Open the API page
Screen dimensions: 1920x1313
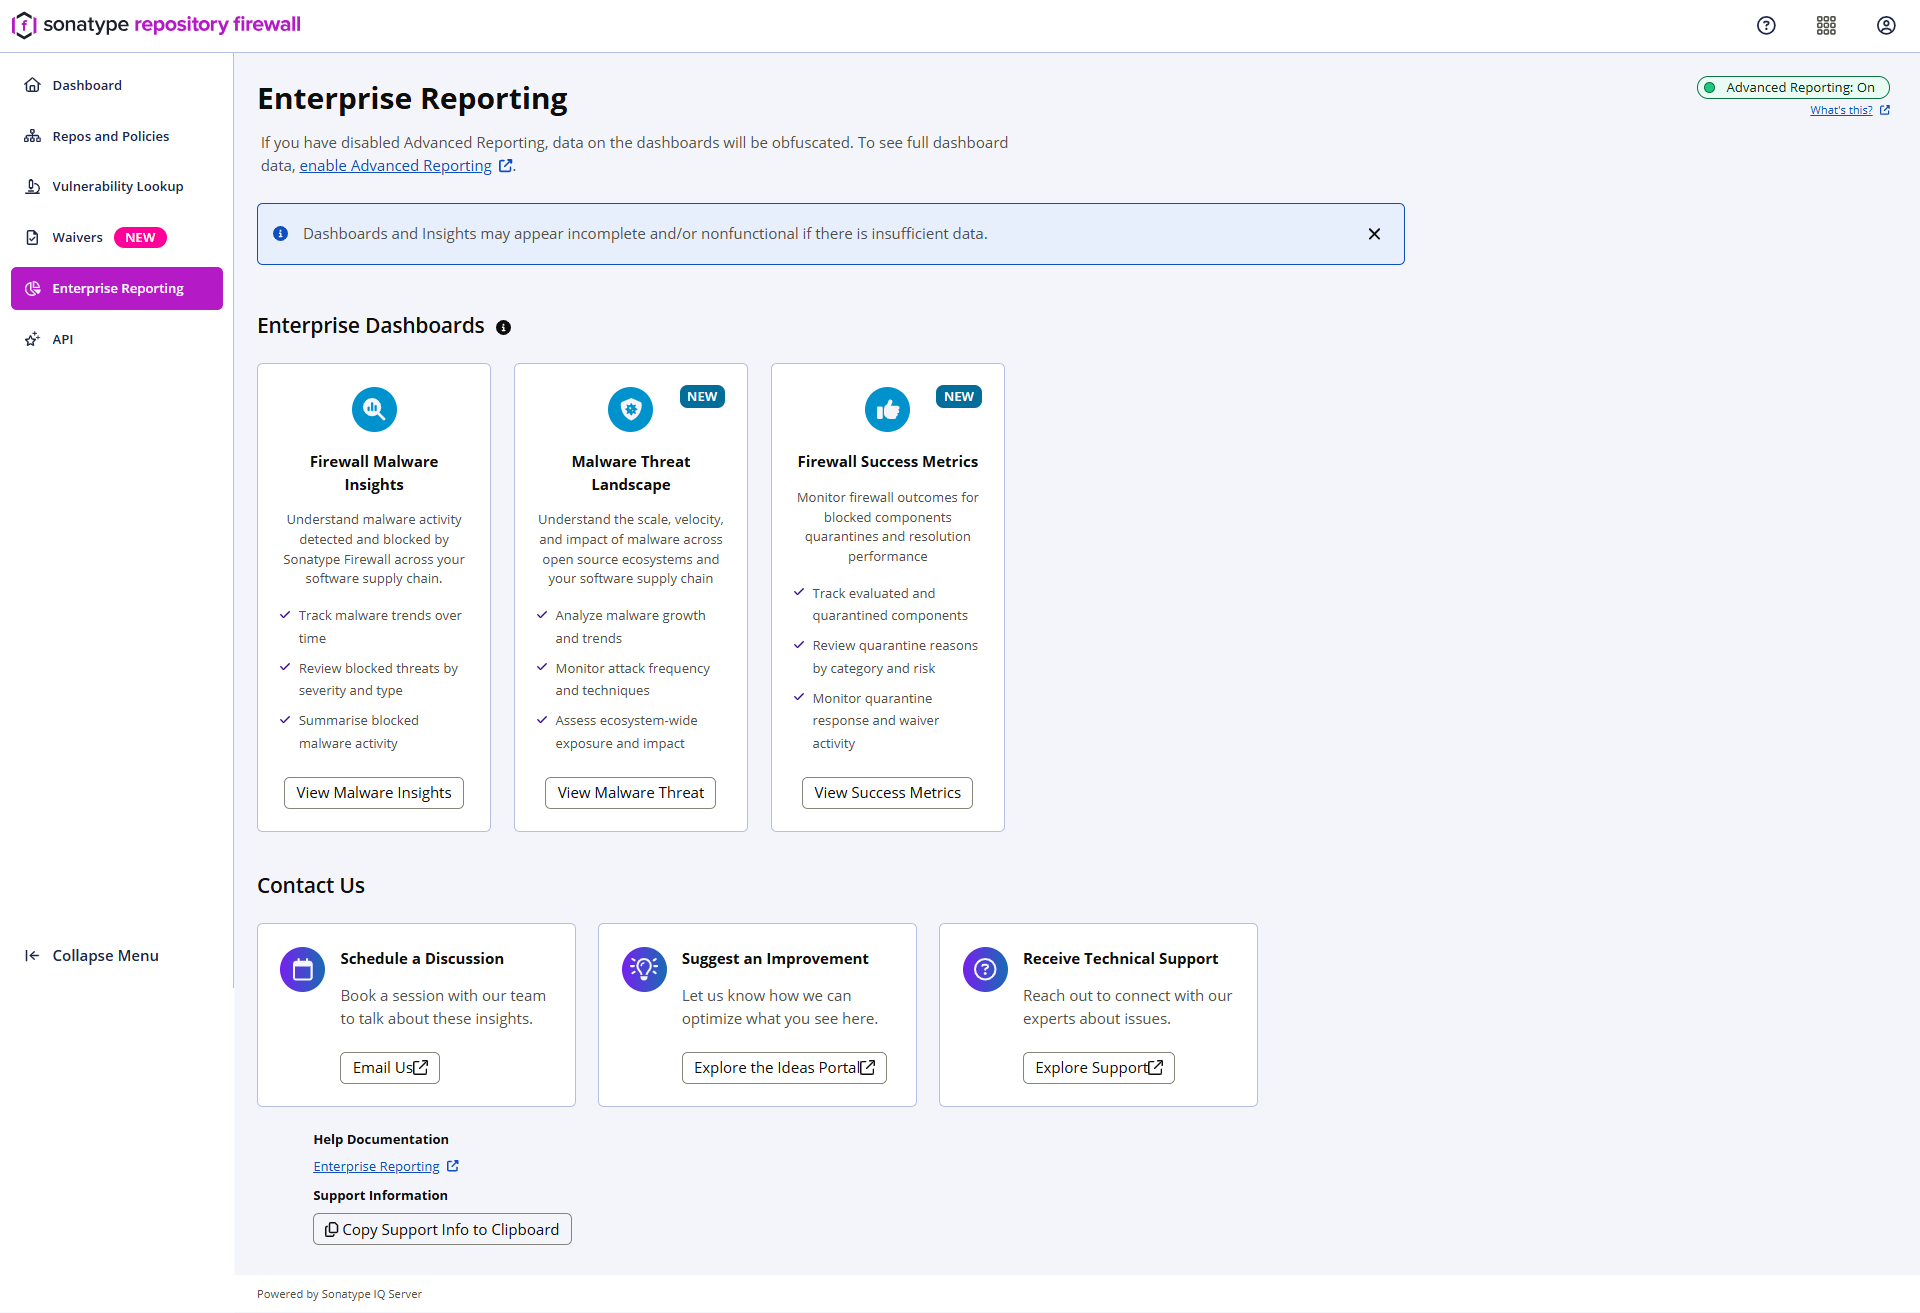point(117,339)
